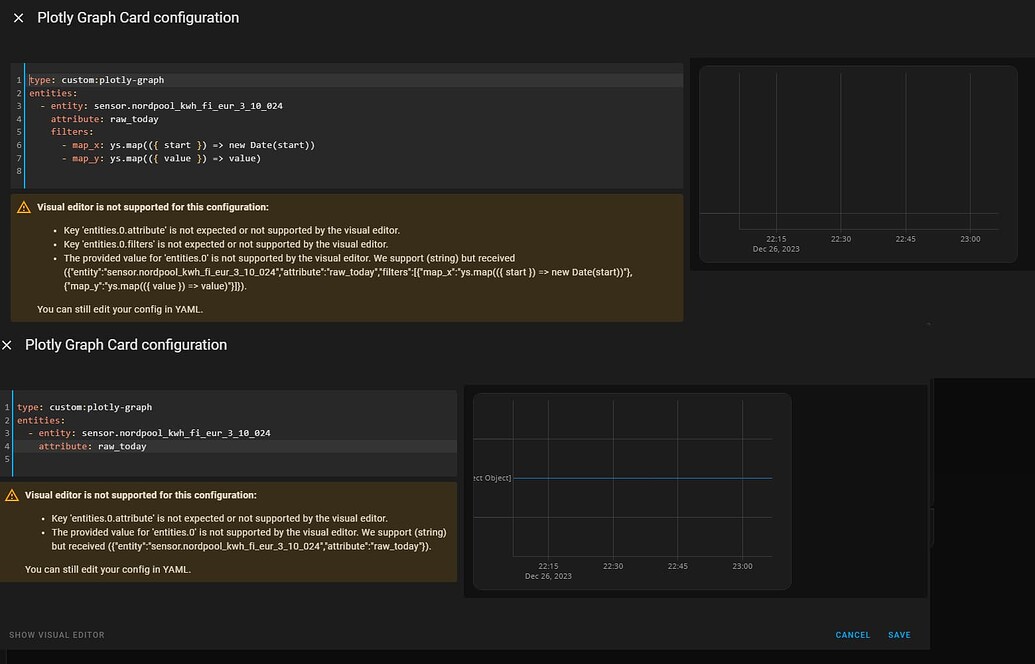Close the lower Plotly Graph Card configuration dialog
The image size is (1035, 664).
pyautogui.click(x=7, y=345)
